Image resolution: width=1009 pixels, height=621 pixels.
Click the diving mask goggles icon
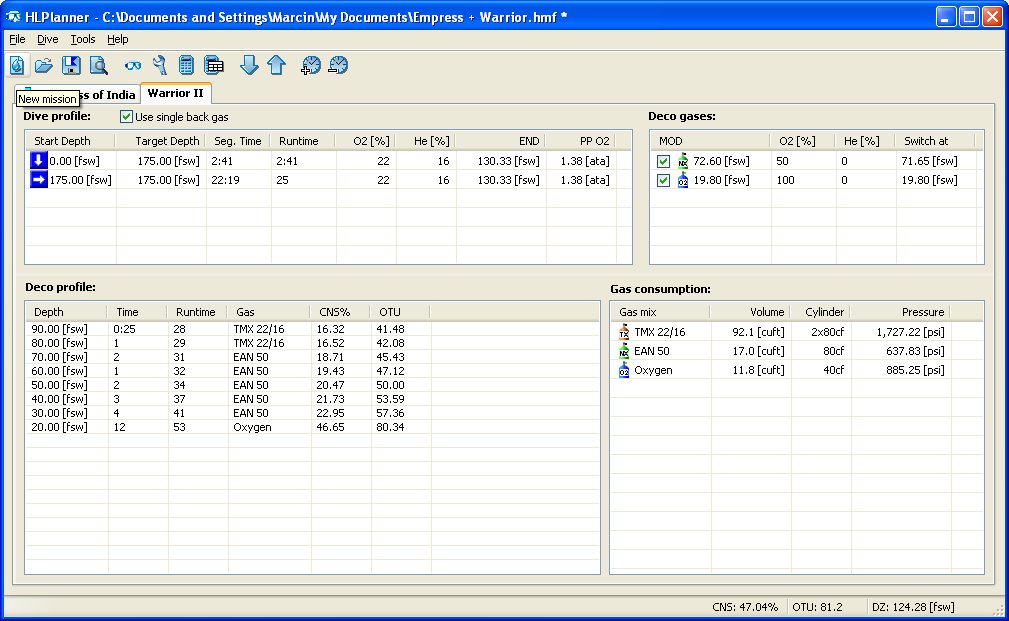click(x=133, y=65)
